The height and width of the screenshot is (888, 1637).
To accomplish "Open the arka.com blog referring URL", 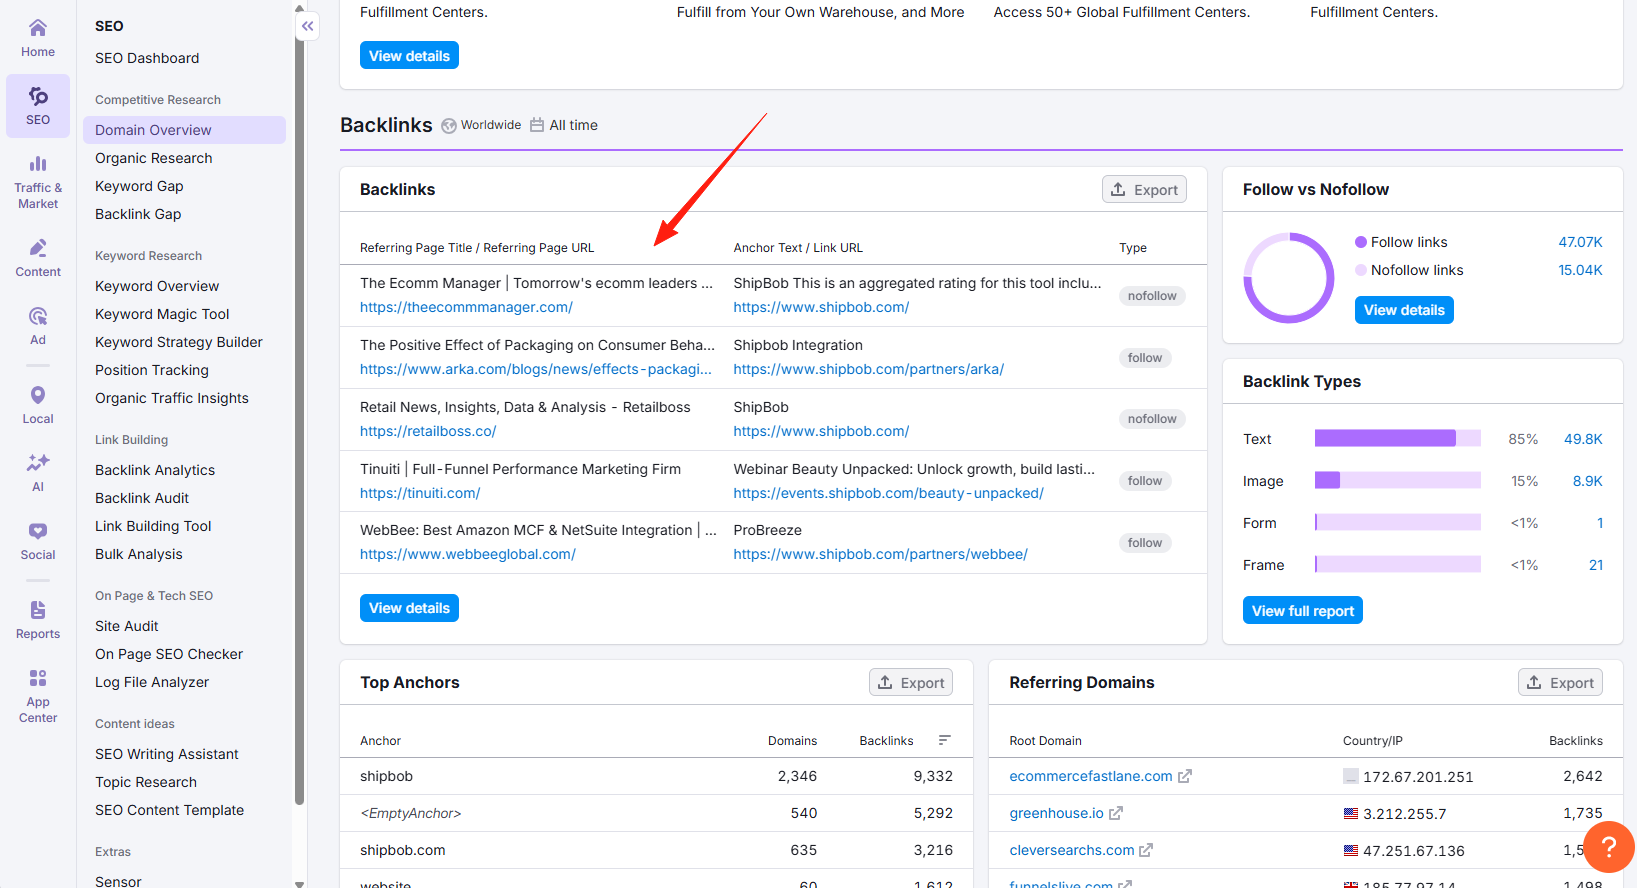I will coord(536,369).
